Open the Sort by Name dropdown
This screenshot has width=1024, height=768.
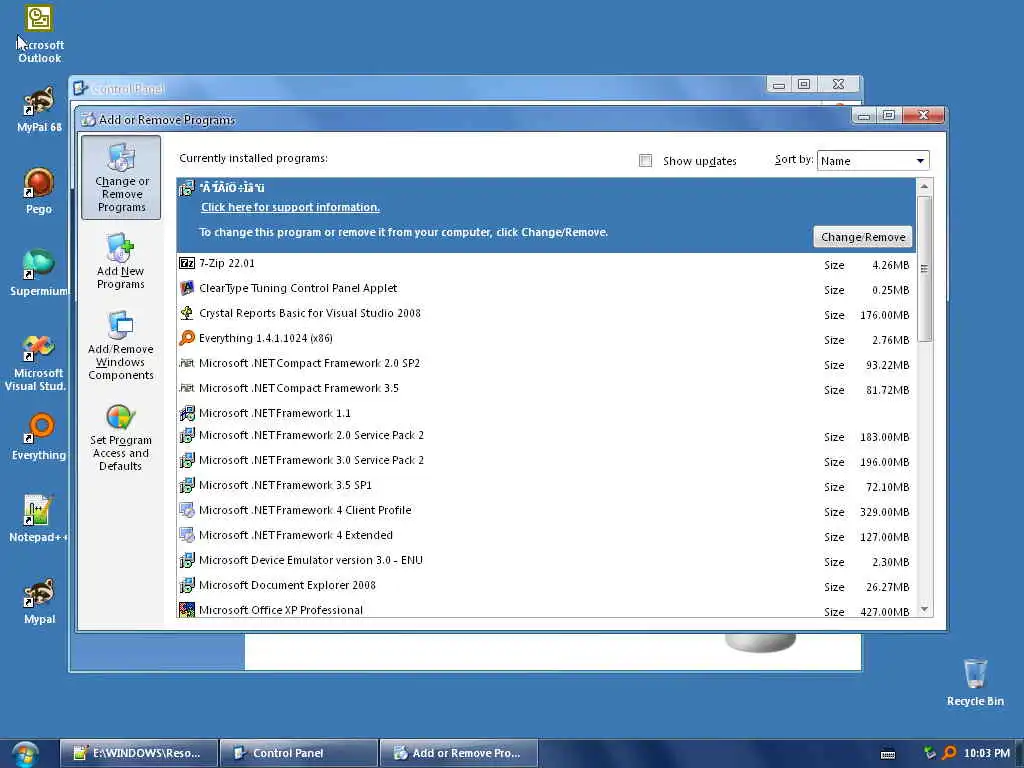[x=873, y=161]
